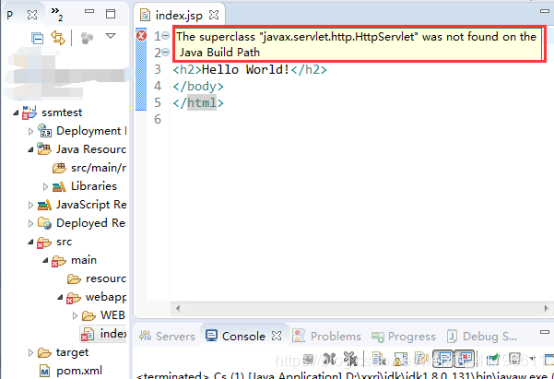
Task: Collapse fold toggle on line 2
Action: (165, 52)
